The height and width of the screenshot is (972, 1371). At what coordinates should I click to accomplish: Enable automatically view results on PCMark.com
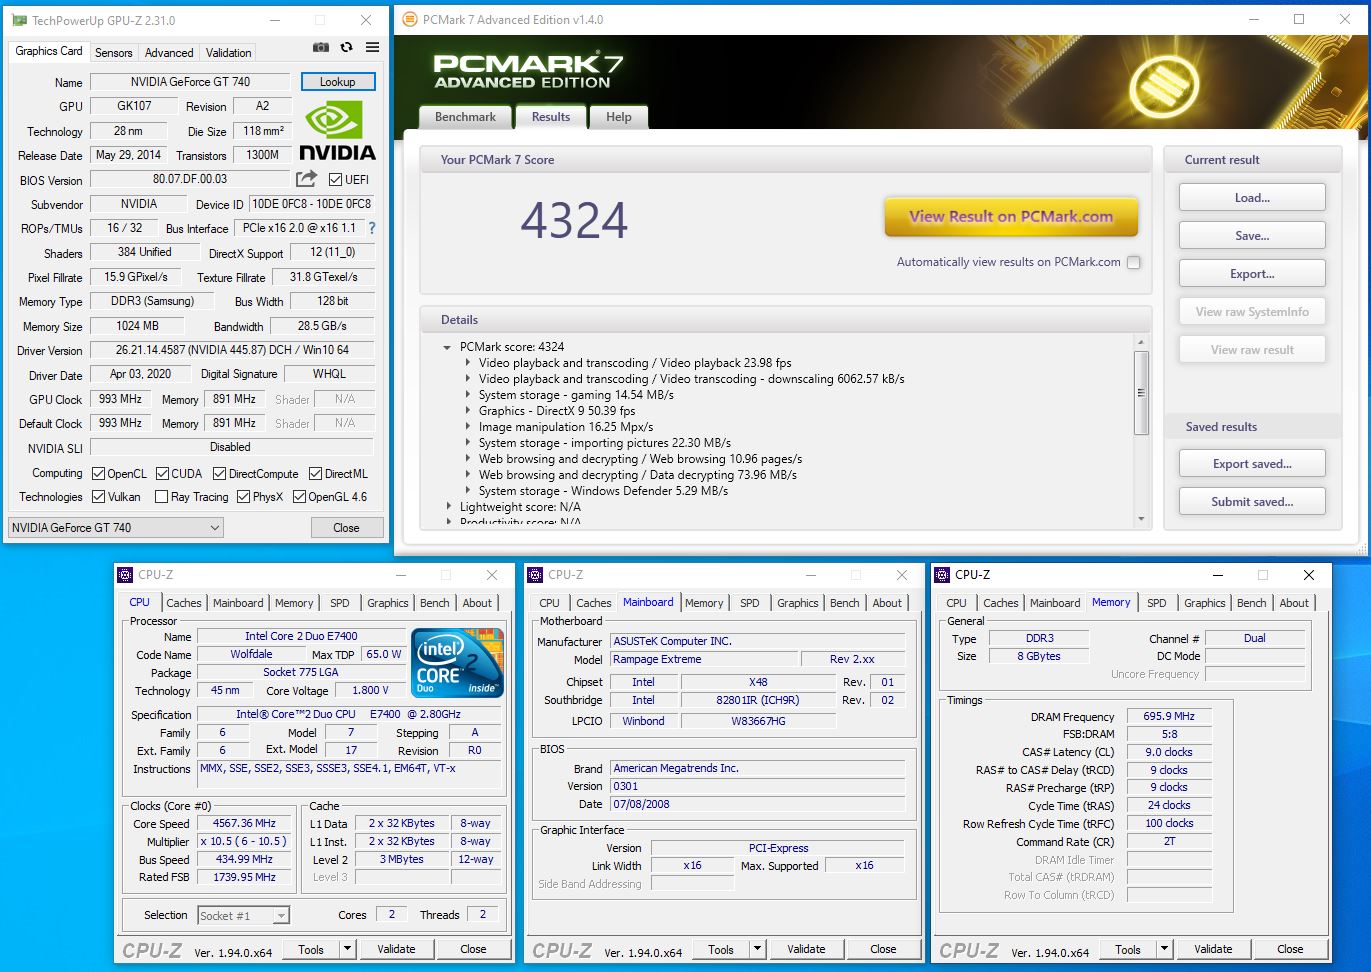[x=1133, y=263]
